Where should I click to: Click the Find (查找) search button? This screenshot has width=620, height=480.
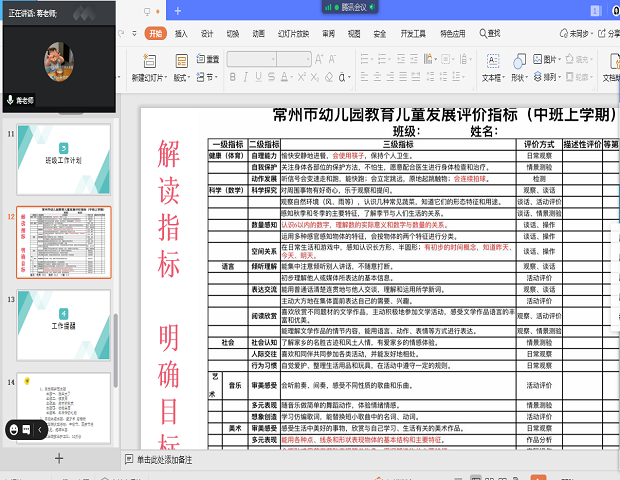click(489, 33)
